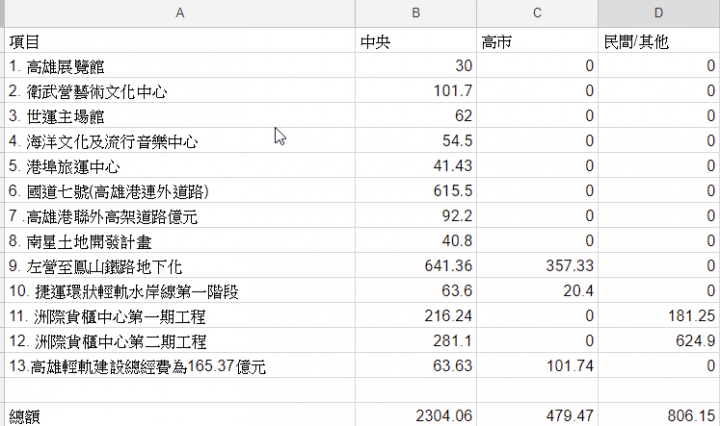This screenshot has height=426, width=720.
Task: Select the 高市 total 479.47
Action: click(537, 415)
